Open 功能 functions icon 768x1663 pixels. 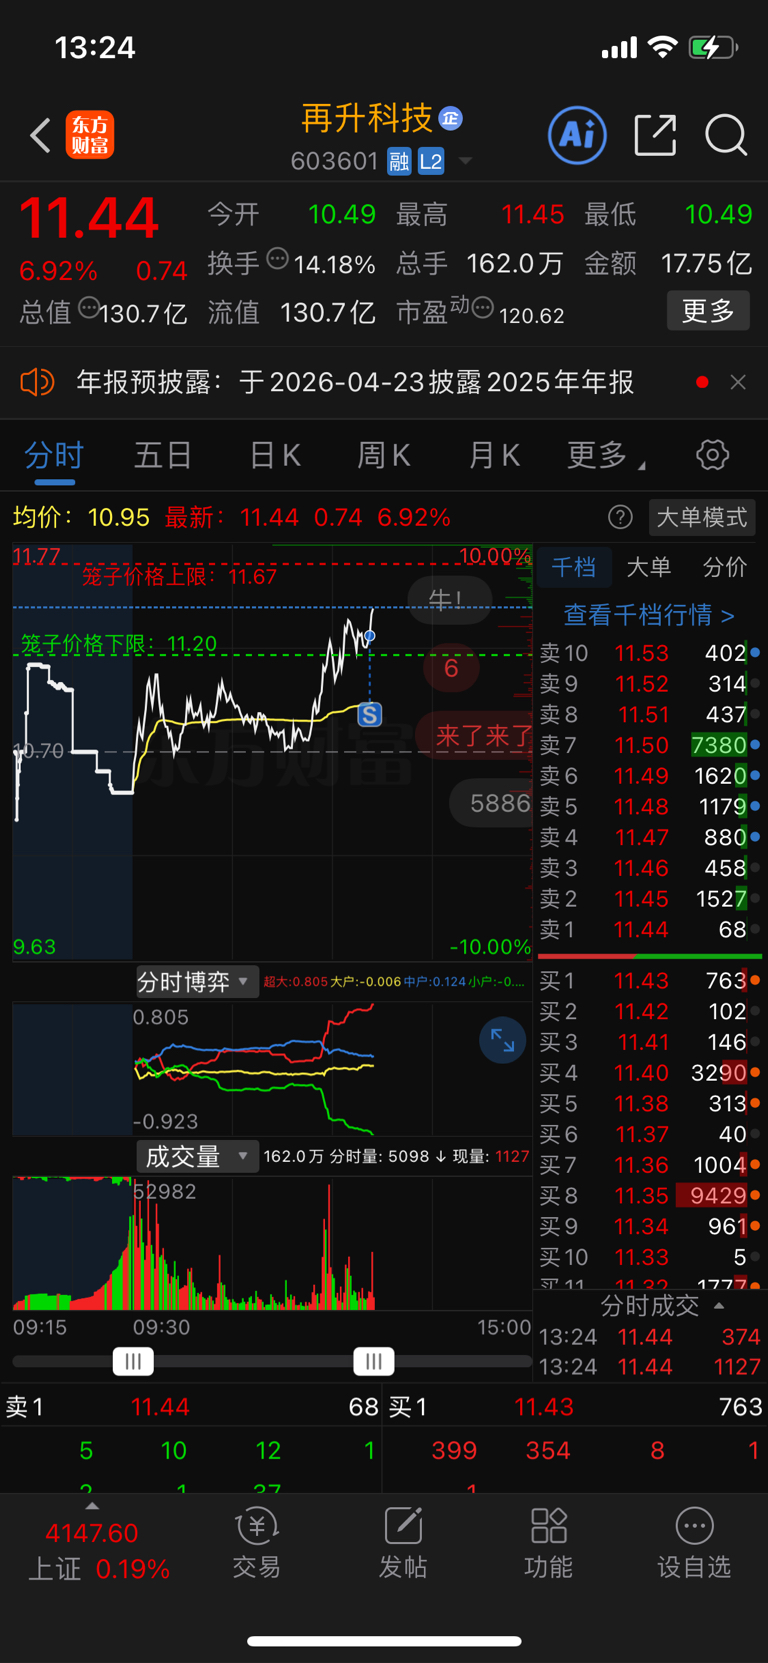(548, 1544)
